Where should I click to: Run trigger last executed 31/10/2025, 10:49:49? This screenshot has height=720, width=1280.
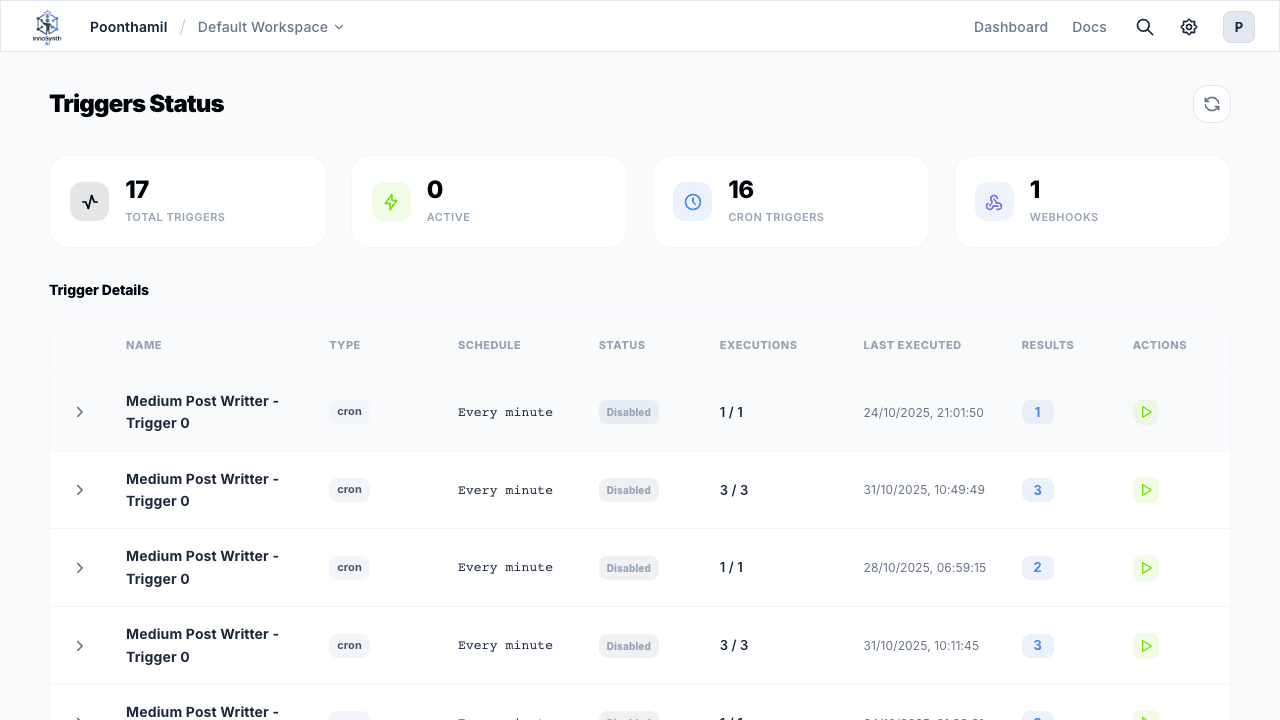coord(1146,490)
